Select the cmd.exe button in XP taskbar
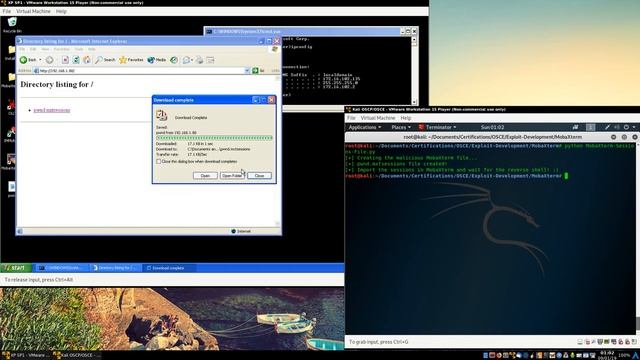This screenshot has width=640, height=360. tap(61, 268)
